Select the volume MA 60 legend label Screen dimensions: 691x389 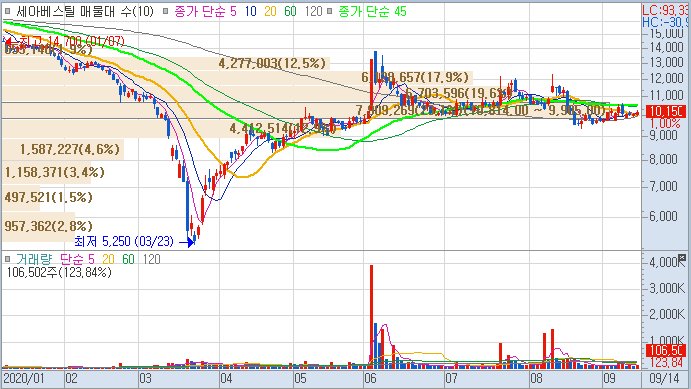(128, 259)
